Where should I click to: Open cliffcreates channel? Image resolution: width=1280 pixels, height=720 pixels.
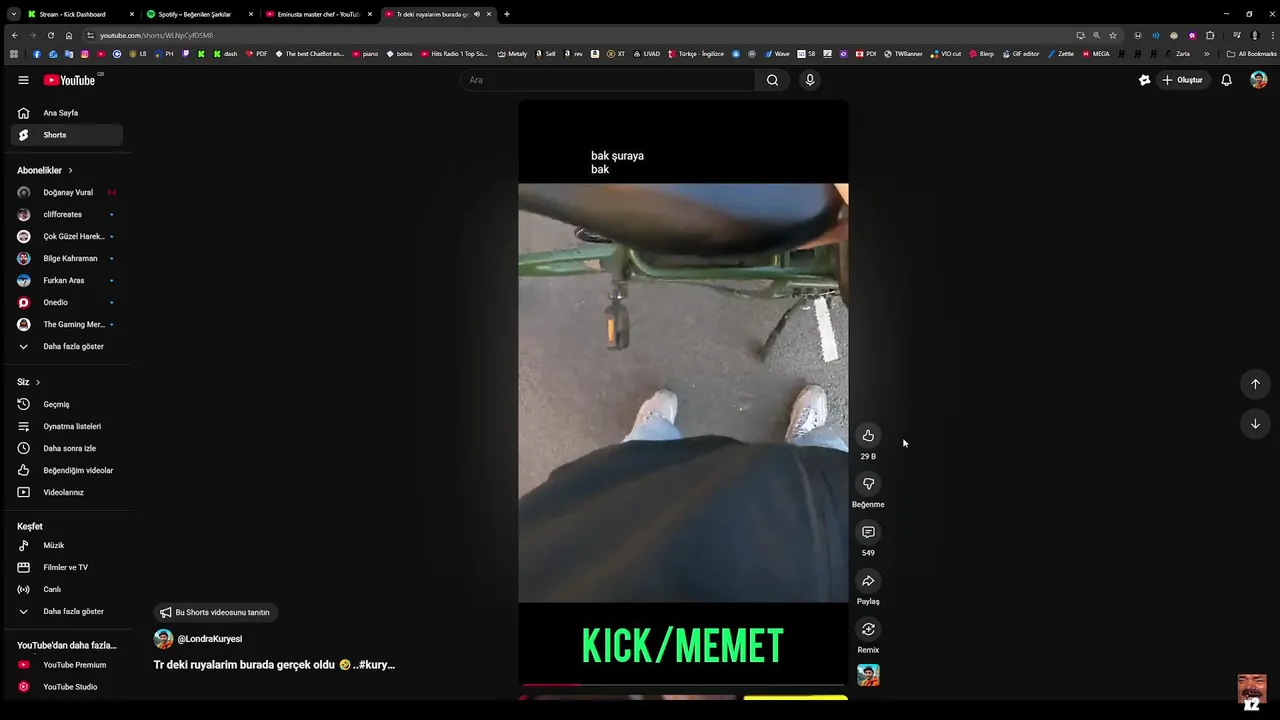click(67, 214)
